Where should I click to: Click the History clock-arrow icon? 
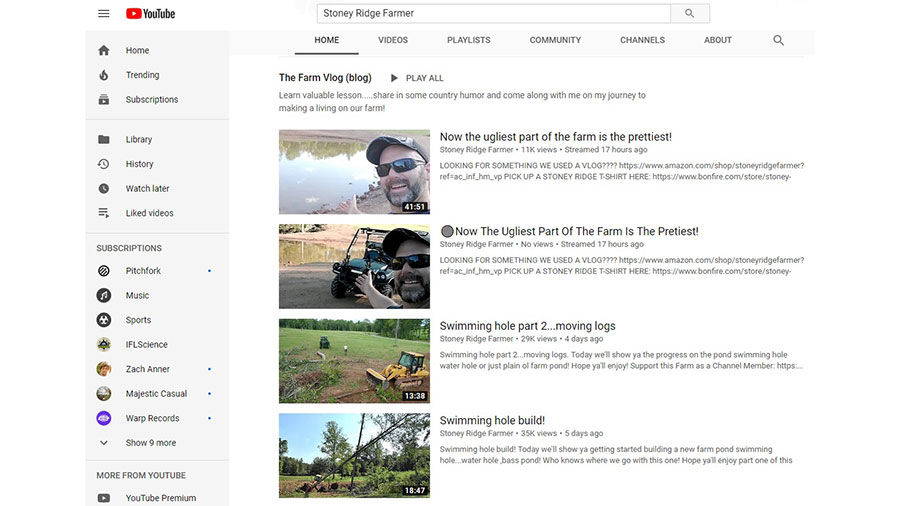(x=104, y=164)
